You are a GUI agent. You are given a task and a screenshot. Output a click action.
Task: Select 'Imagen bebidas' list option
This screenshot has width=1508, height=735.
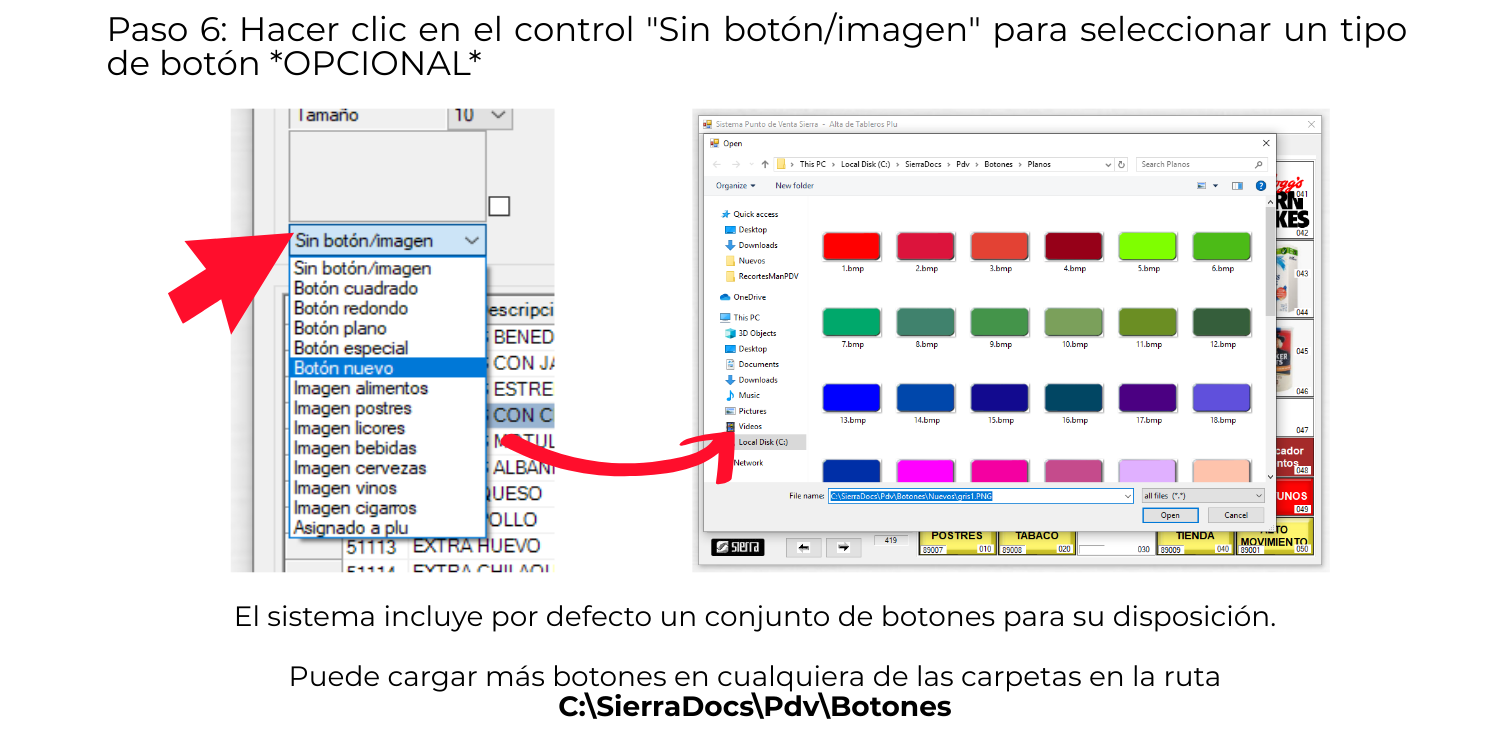[354, 448]
